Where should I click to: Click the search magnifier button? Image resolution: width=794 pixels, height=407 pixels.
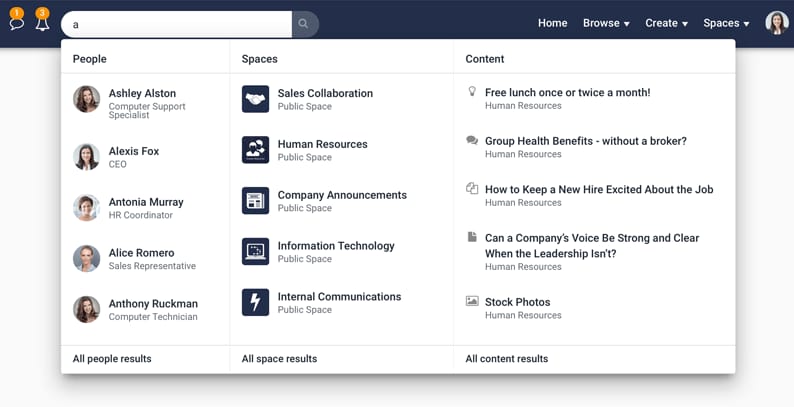(x=305, y=24)
